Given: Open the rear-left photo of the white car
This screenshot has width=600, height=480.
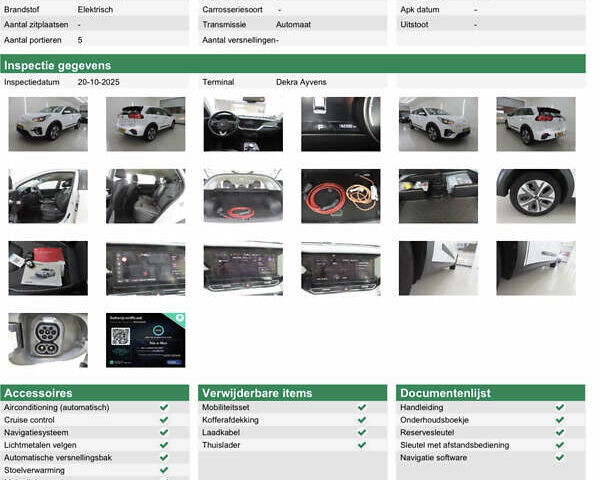Looking at the screenshot, I should click(x=145, y=124).
